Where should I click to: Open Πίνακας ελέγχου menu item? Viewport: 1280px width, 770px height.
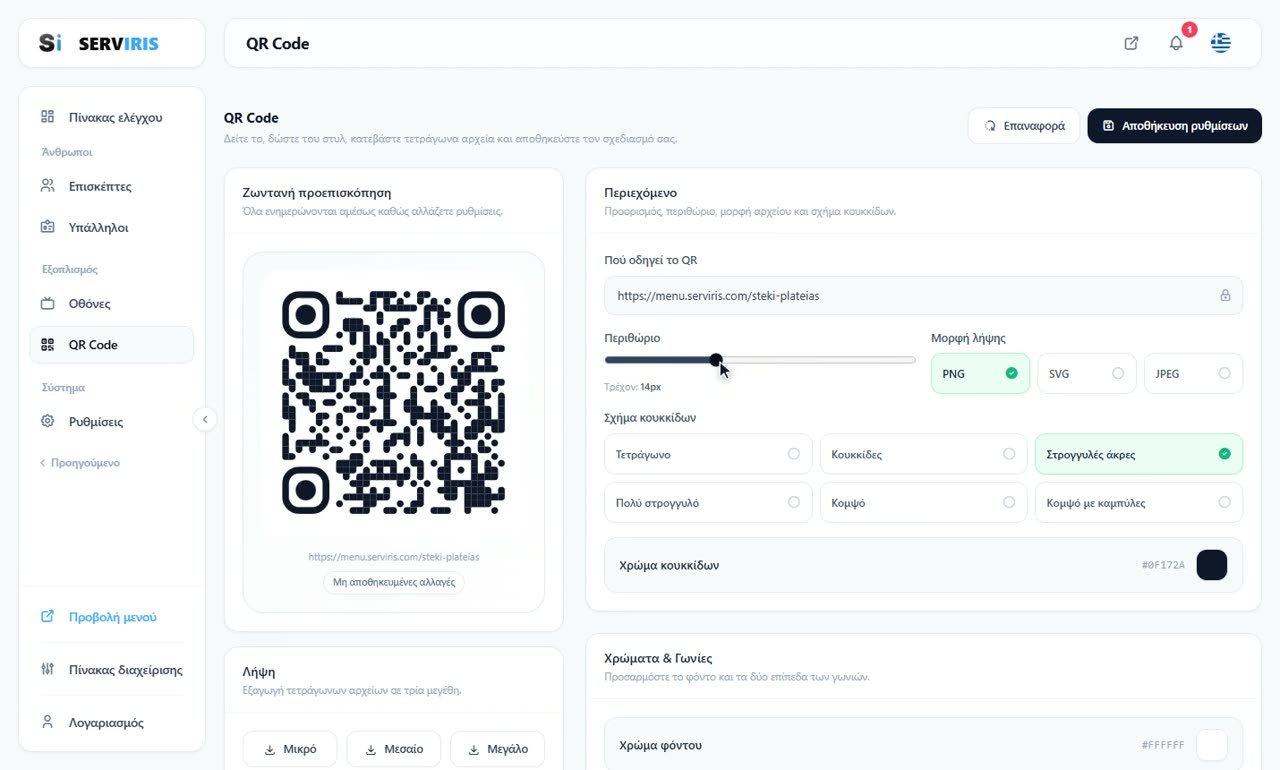(111, 117)
